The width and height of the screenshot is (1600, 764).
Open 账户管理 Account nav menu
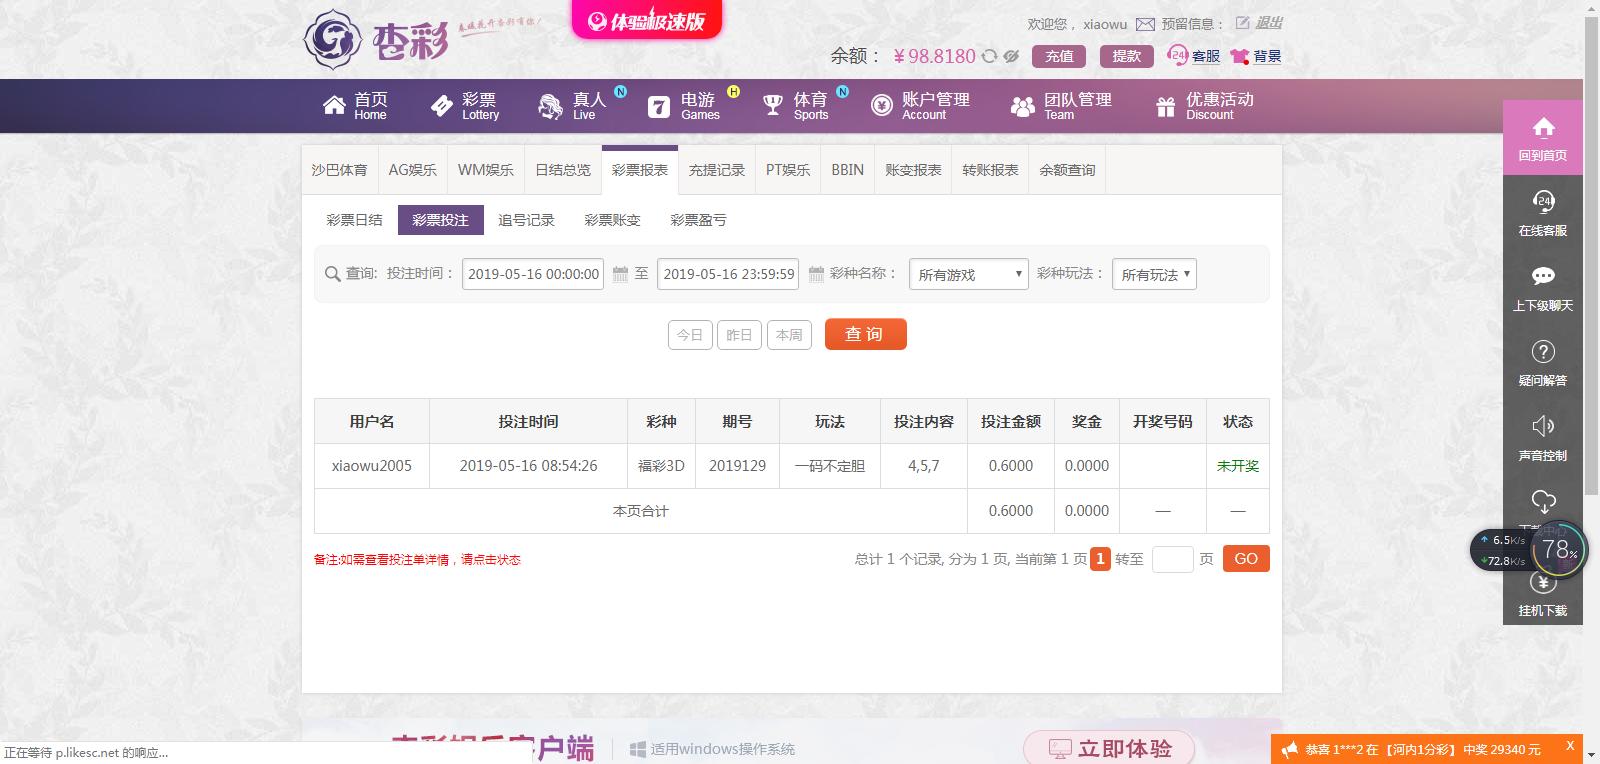pyautogui.click(x=922, y=105)
